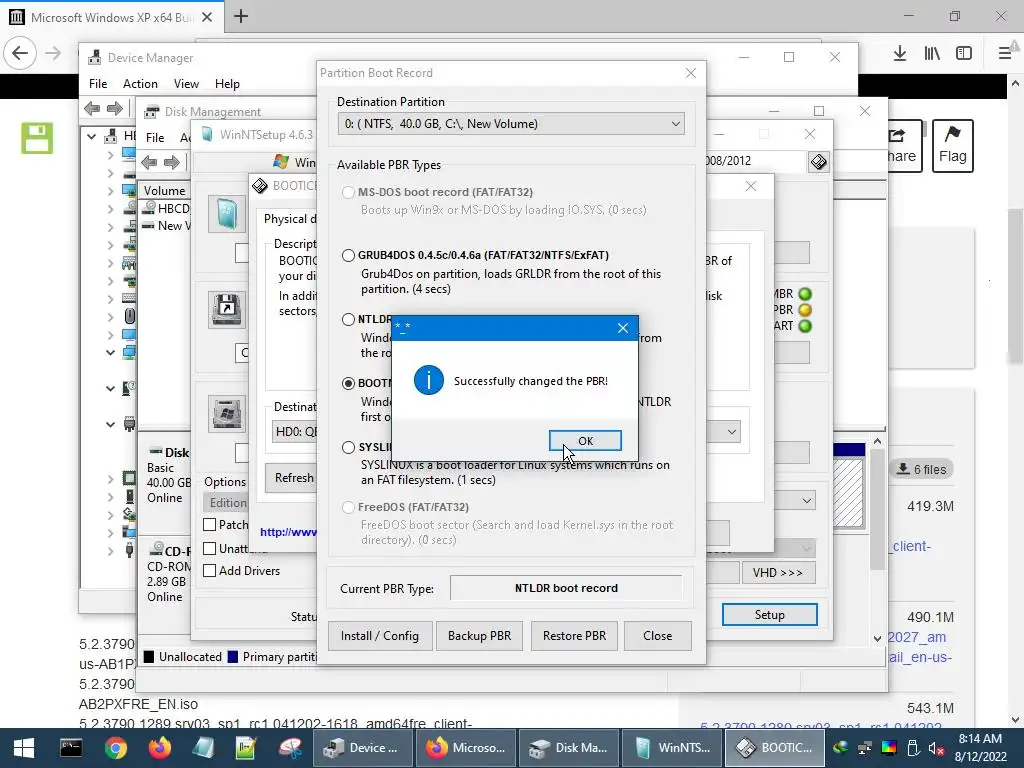
Task: Open the http://www link in BOOTICE
Action: click(x=289, y=532)
